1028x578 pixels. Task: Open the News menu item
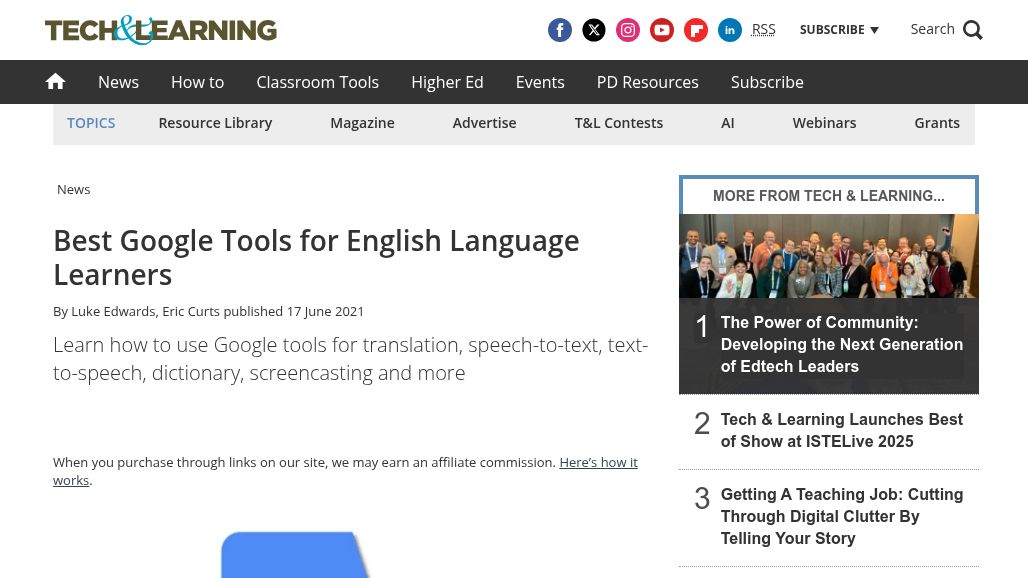(x=119, y=82)
